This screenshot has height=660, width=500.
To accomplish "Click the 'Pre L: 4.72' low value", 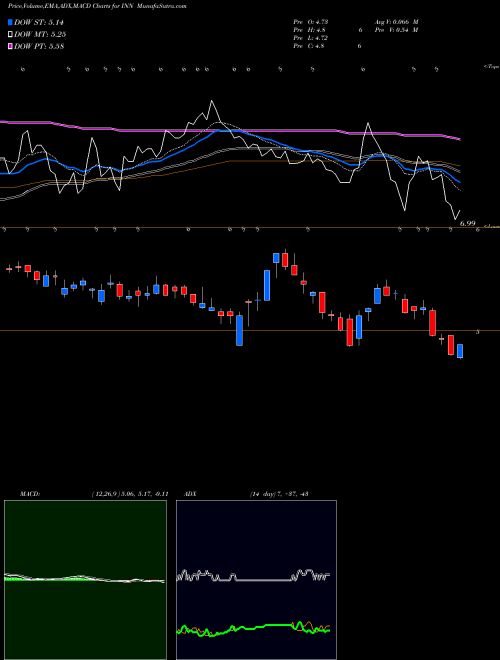I will click(x=311, y=38).
